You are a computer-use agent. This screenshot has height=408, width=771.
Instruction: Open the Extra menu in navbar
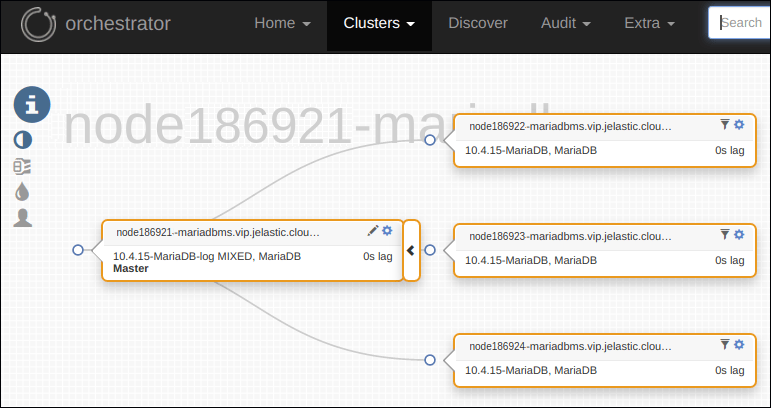tap(649, 24)
